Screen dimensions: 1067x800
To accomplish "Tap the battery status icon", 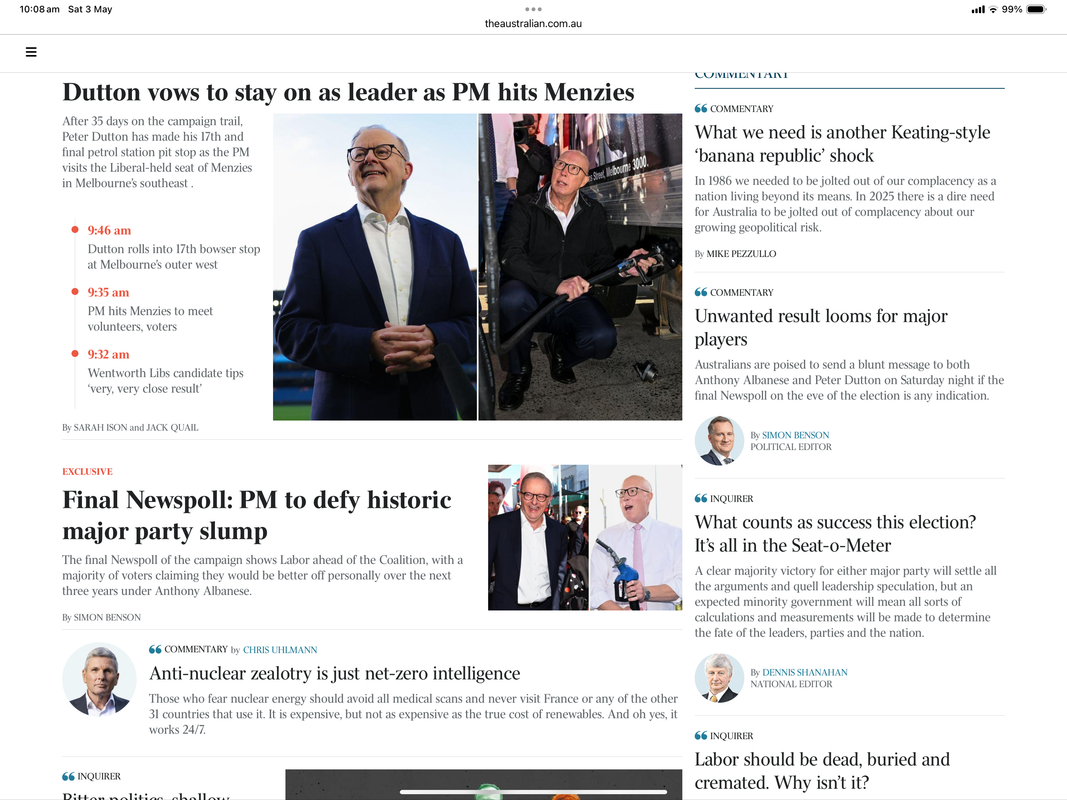I will (1036, 10).
